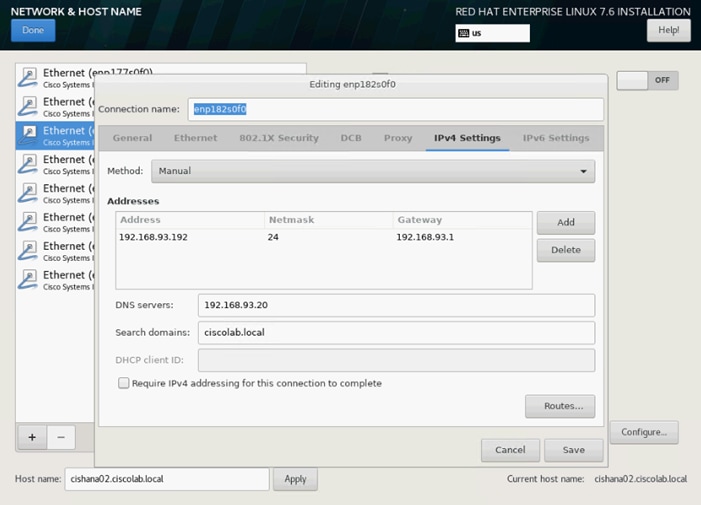
Task: Open the DCB tab
Action: 351,138
